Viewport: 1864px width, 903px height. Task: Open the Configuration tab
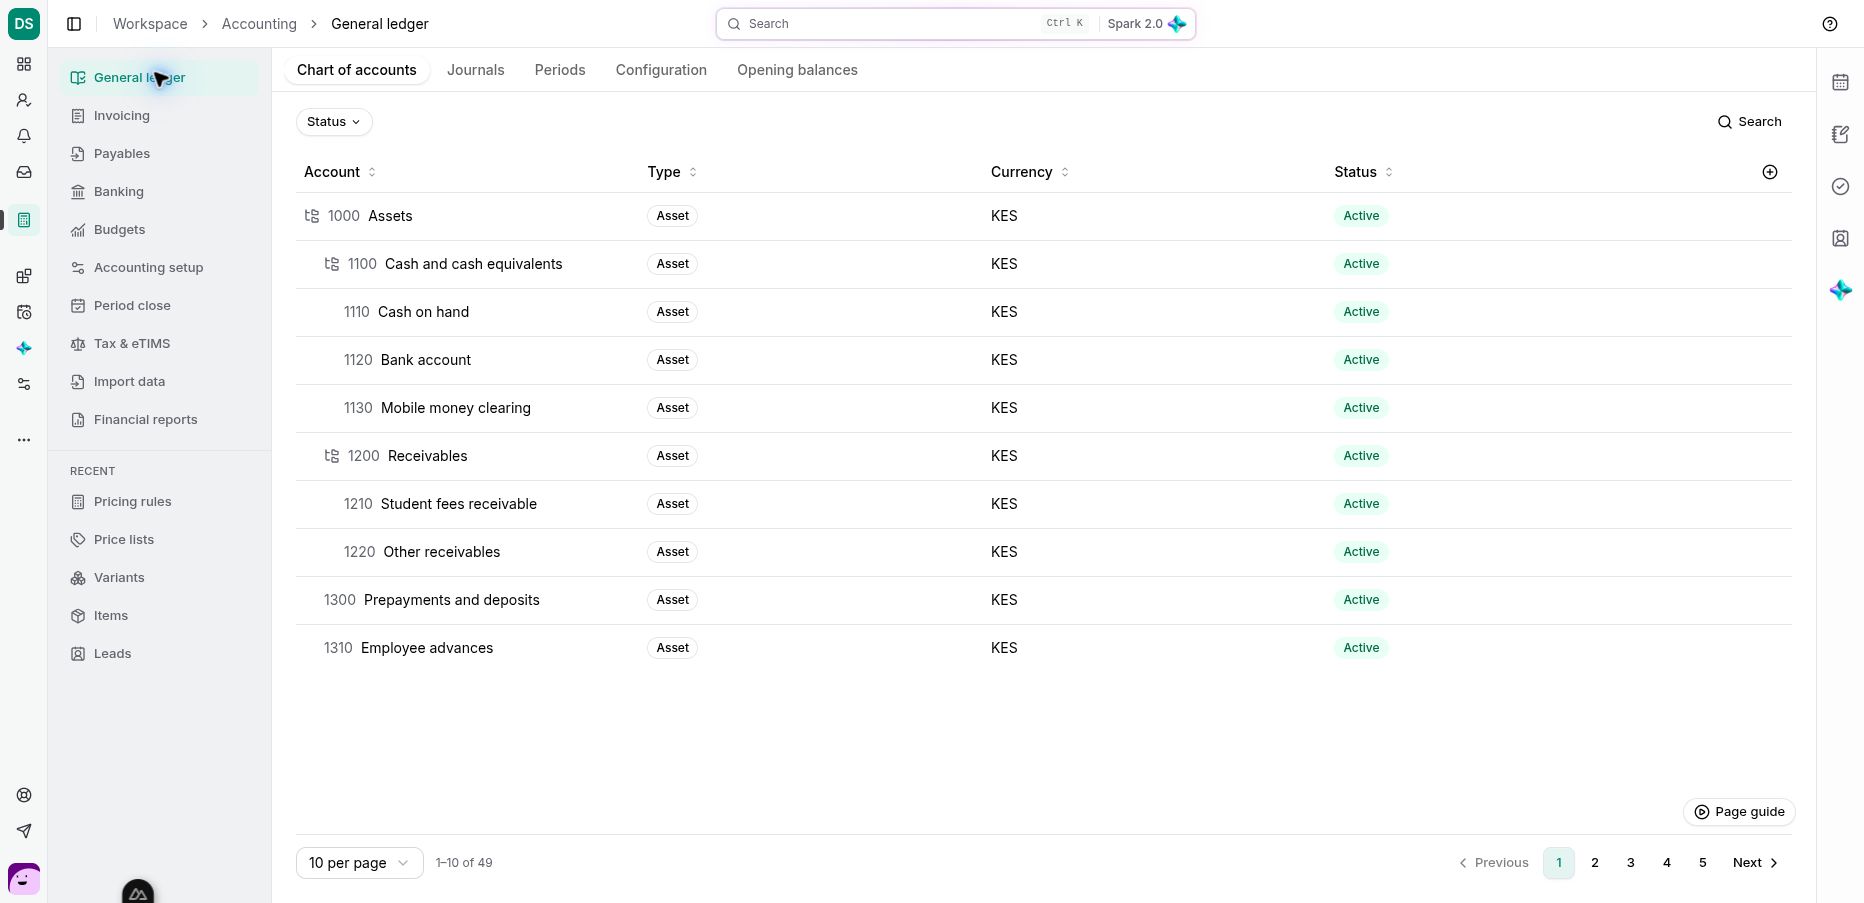pos(661,70)
